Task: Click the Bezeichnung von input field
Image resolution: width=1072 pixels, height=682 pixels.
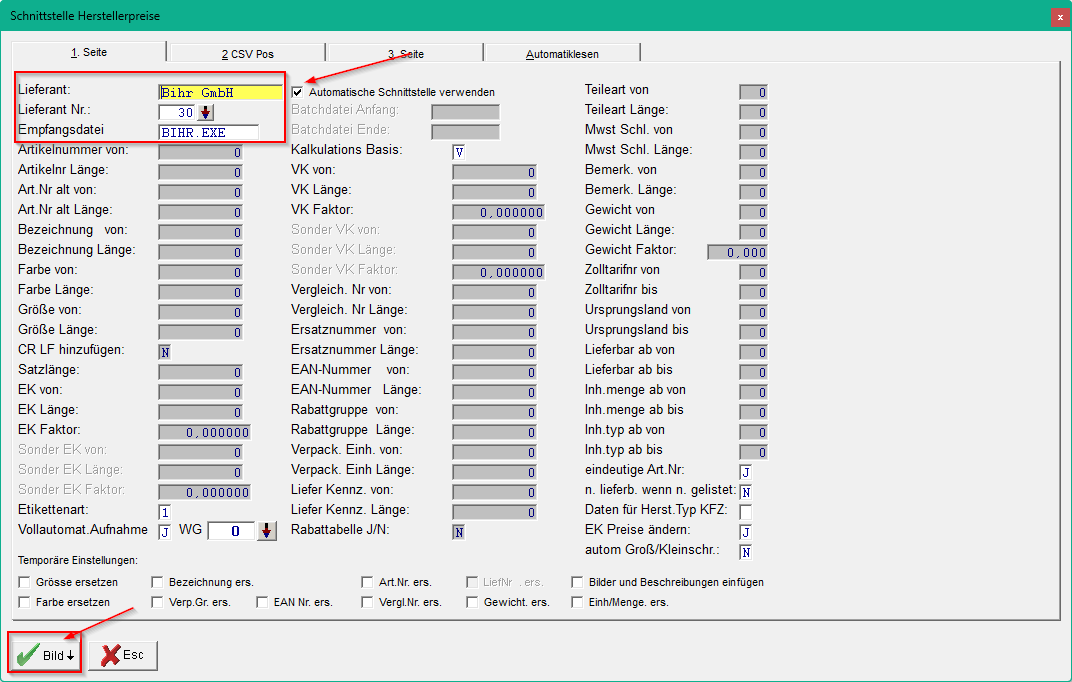Action: tap(200, 232)
